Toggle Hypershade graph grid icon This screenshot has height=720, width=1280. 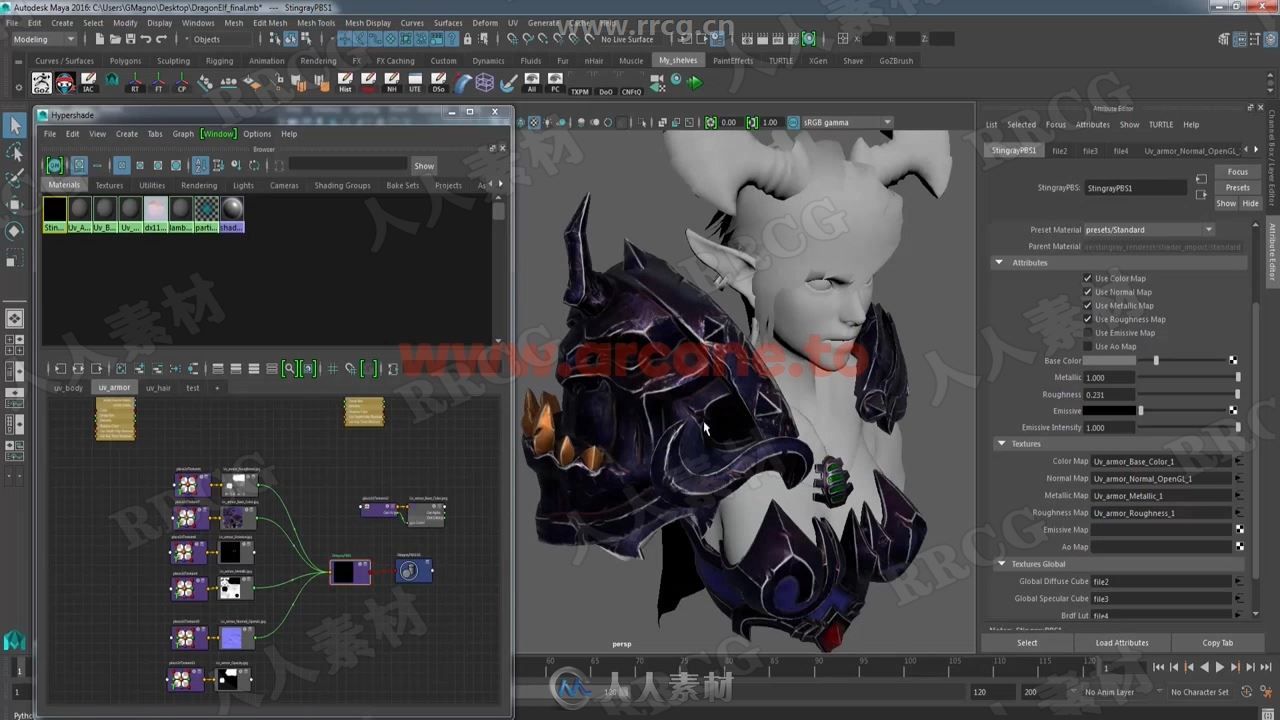[332, 369]
